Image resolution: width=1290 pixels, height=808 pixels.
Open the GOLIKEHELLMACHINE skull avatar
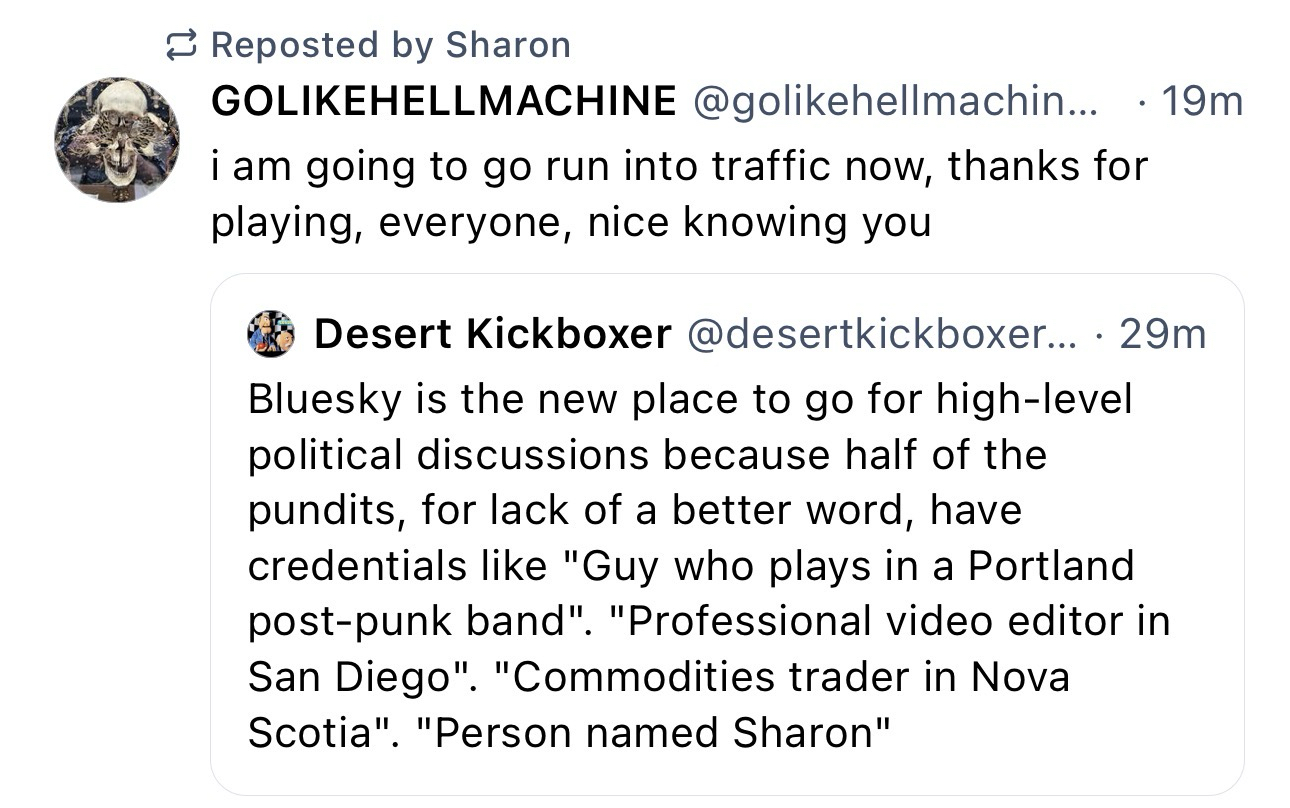tap(117, 140)
